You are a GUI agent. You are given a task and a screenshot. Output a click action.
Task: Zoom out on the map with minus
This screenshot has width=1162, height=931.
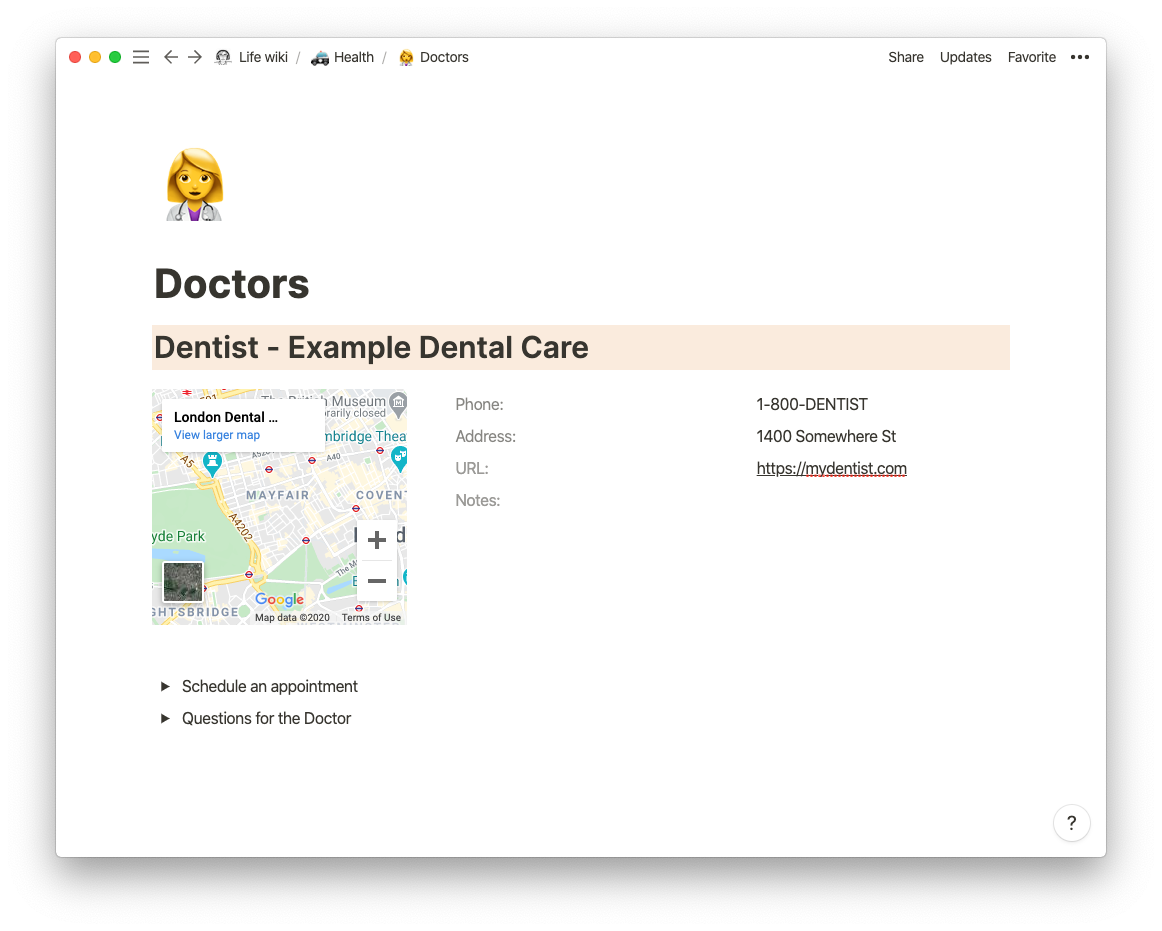[376, 580]
